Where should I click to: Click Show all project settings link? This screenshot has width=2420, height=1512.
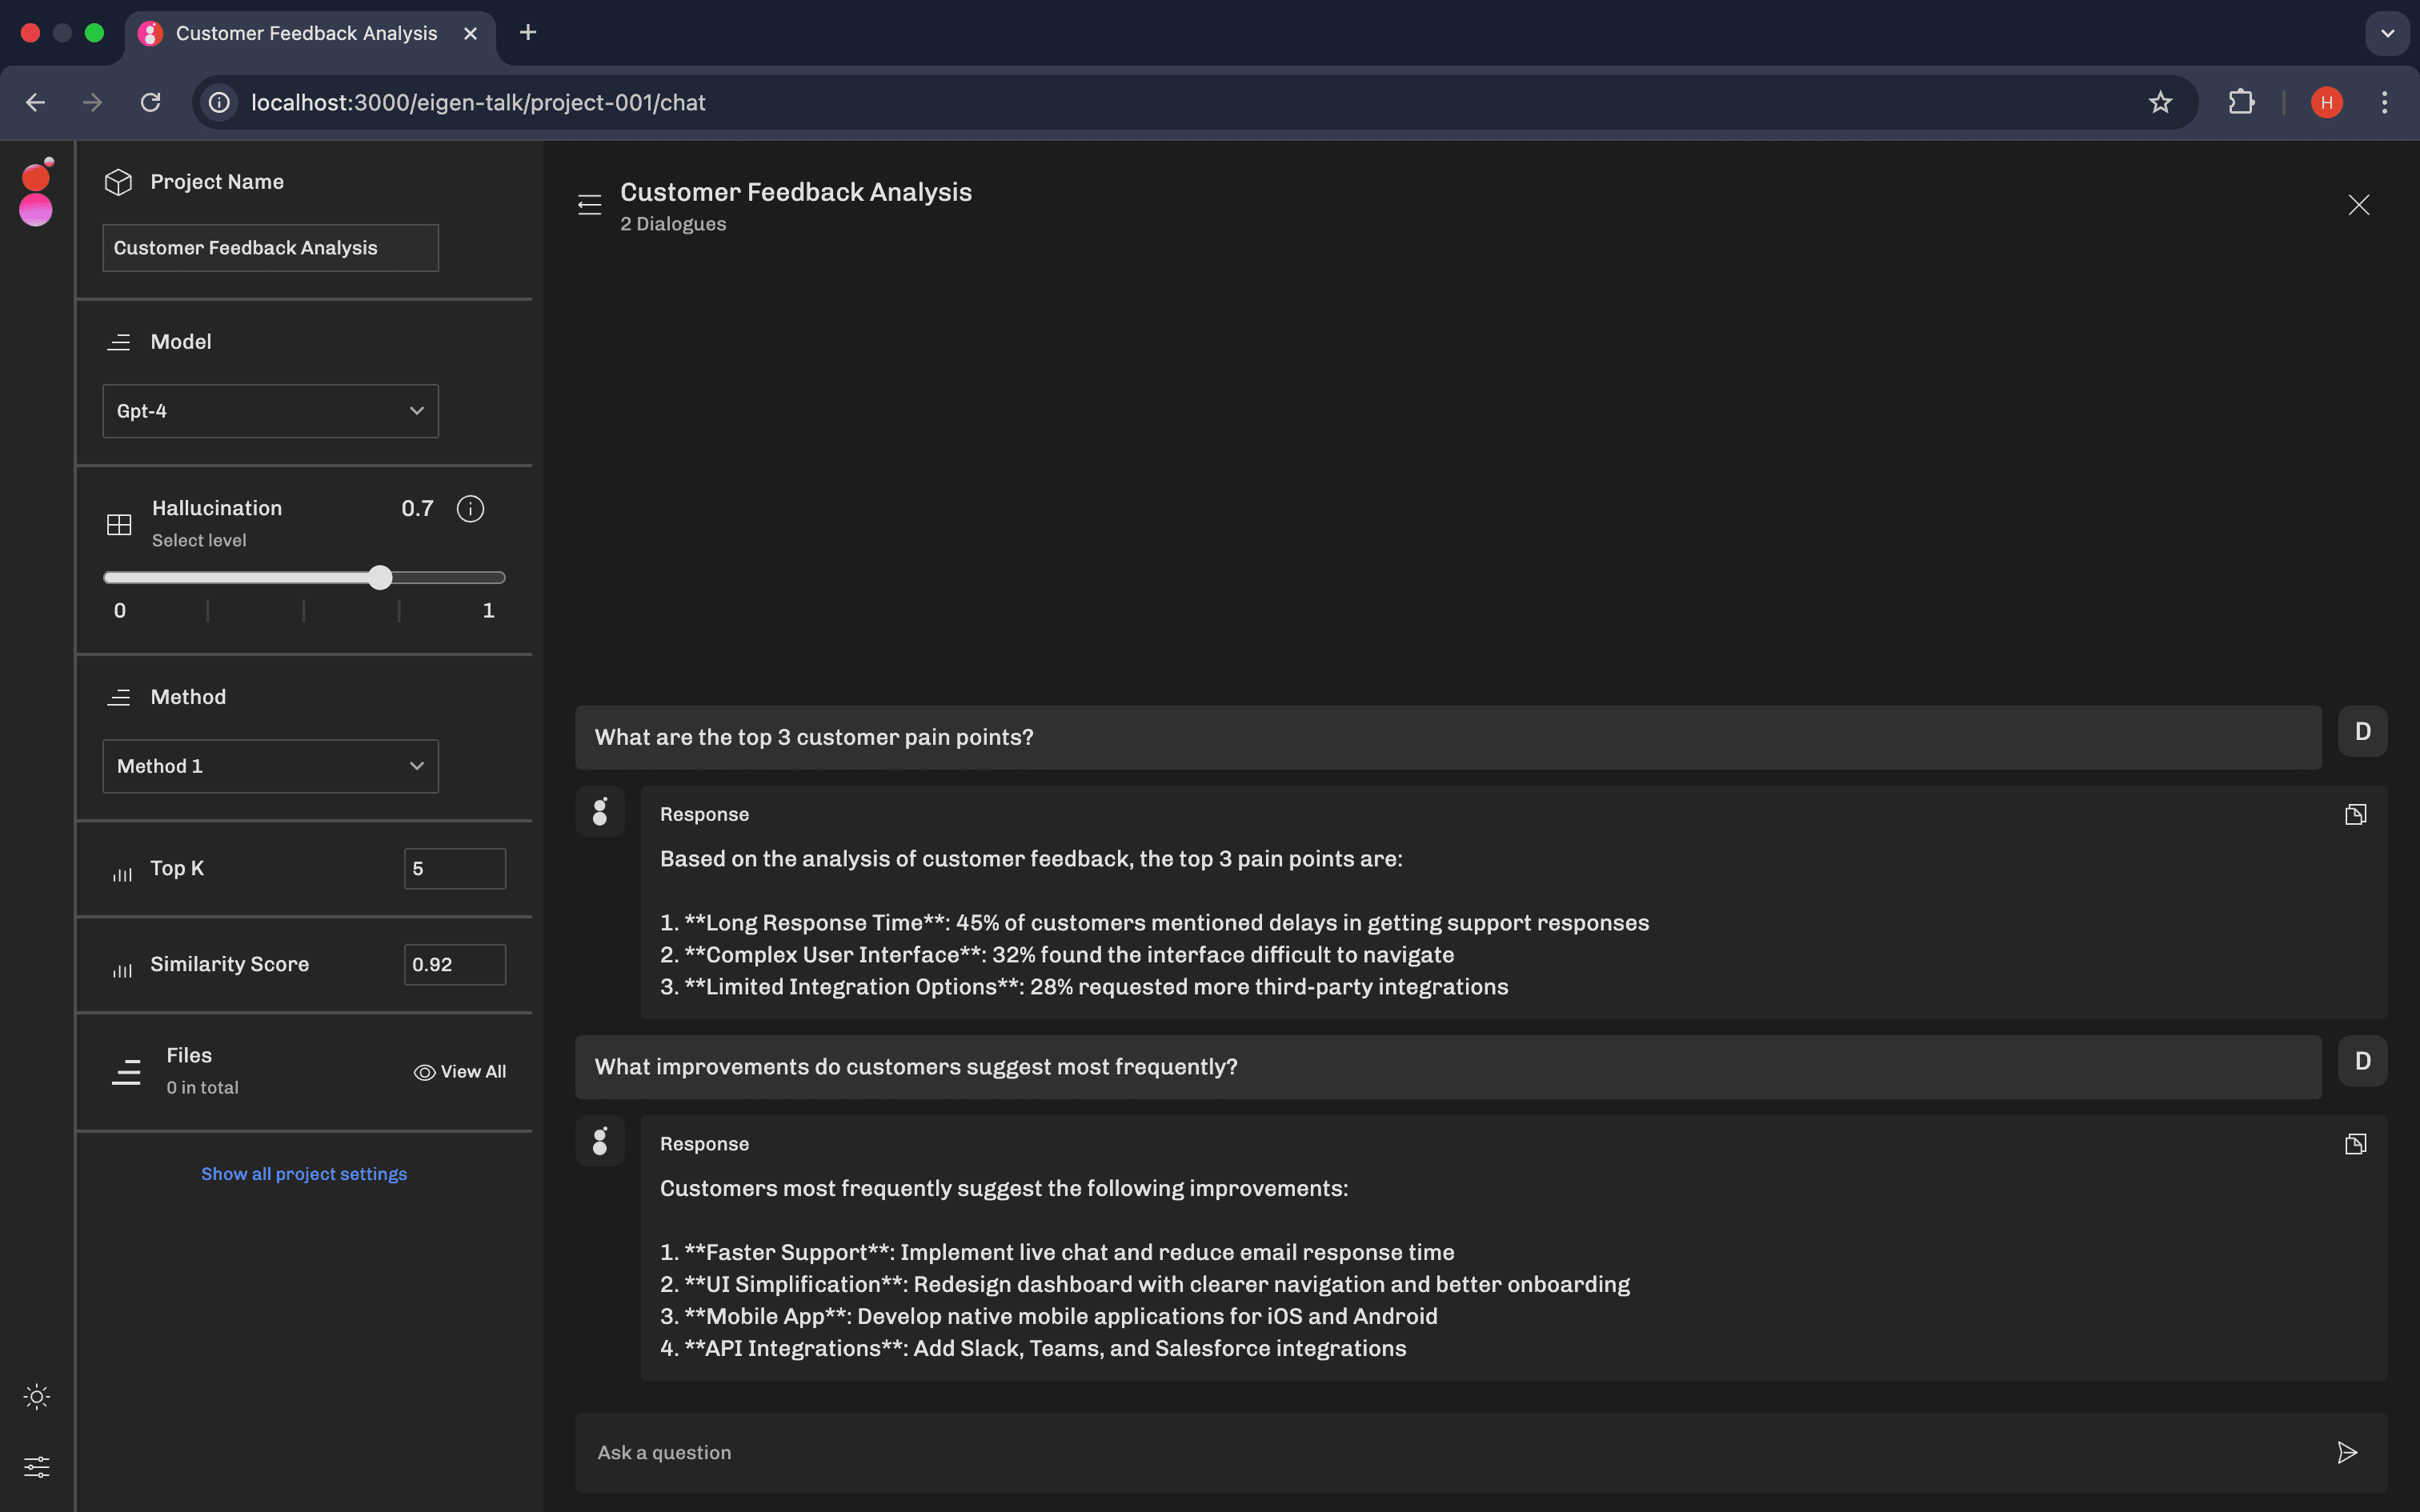pos(304,1174)
